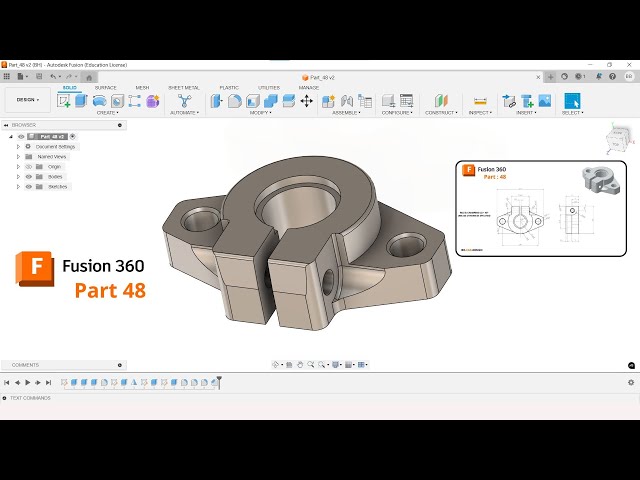The height and width of the screenshot is (480, 640).
Task: Click the Bill of Materials icon in Assemble
Action: [x=365, y=101]
